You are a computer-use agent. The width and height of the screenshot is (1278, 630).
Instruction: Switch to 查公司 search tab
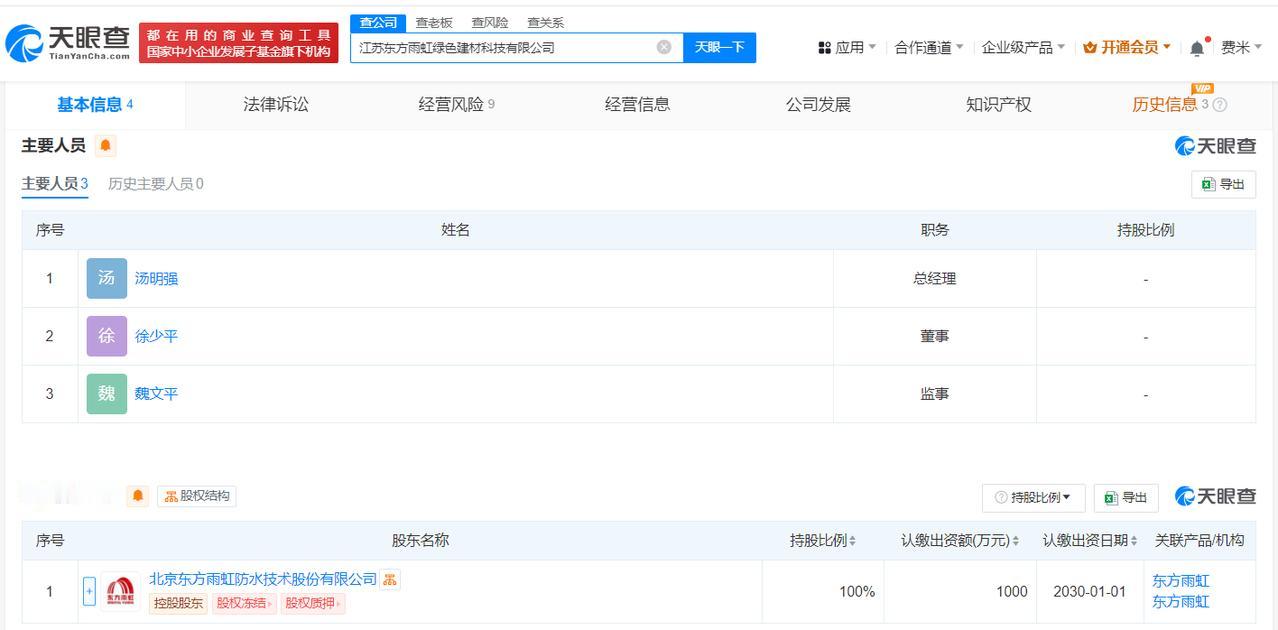378,23
